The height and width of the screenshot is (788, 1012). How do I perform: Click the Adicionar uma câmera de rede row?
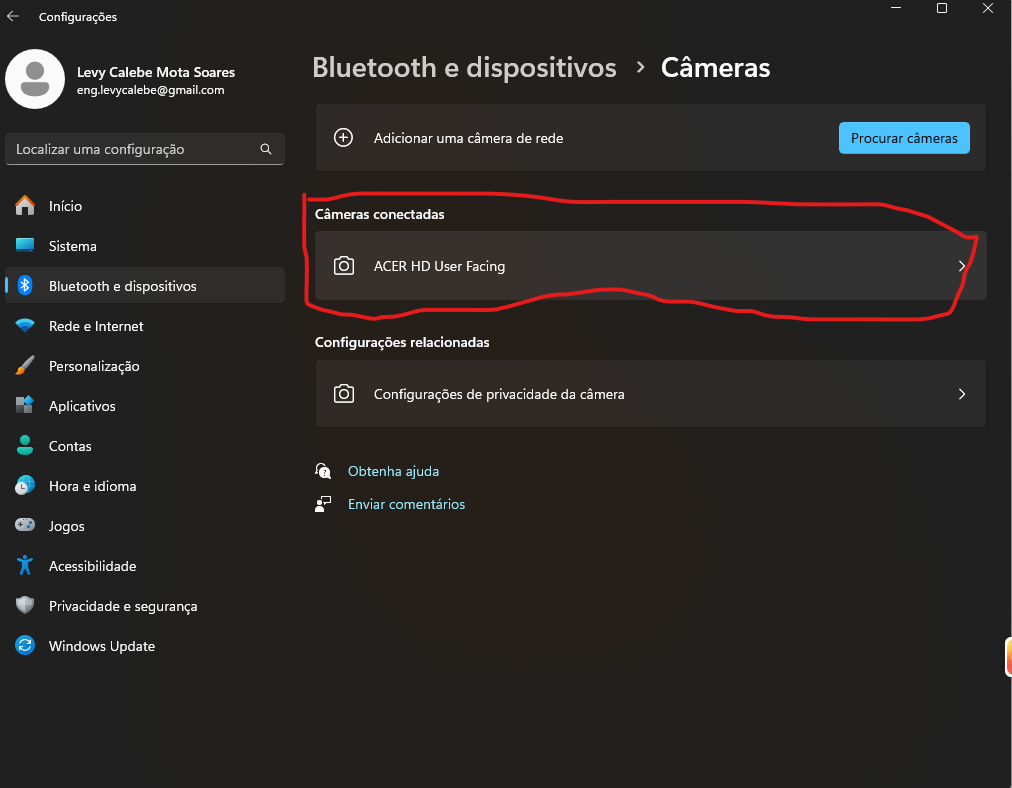click(651, 137)
